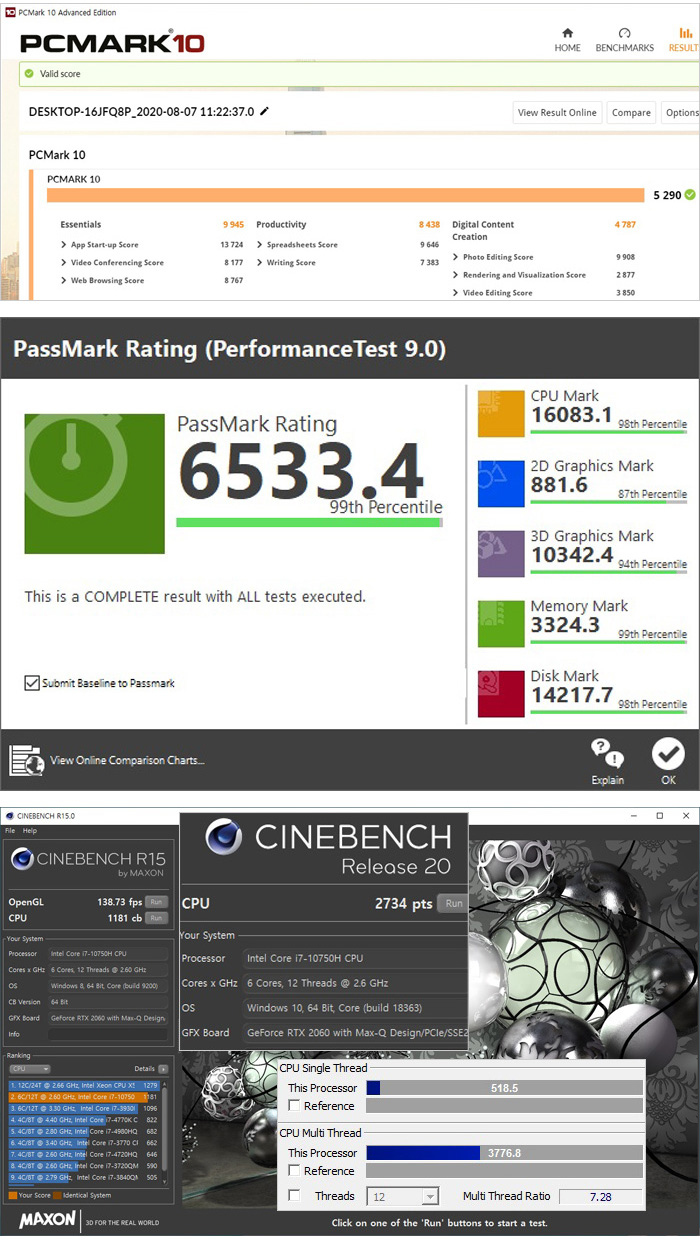This screenshot has height=1240, width=700.
Task: Select ranking row 6C/12T @ 2.60 GHz
Action: pos(83,1097)
